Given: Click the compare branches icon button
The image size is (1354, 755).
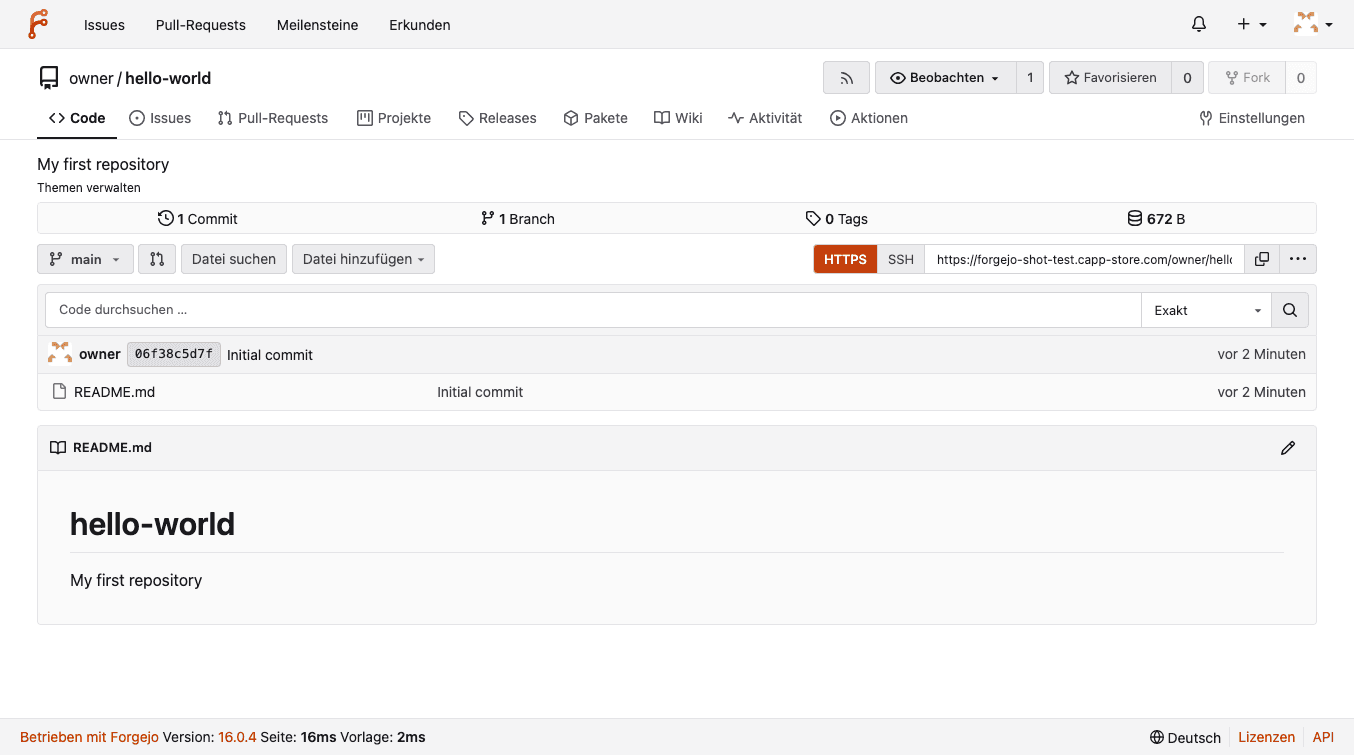Looking at the screenshot, I should coord(157,259).
